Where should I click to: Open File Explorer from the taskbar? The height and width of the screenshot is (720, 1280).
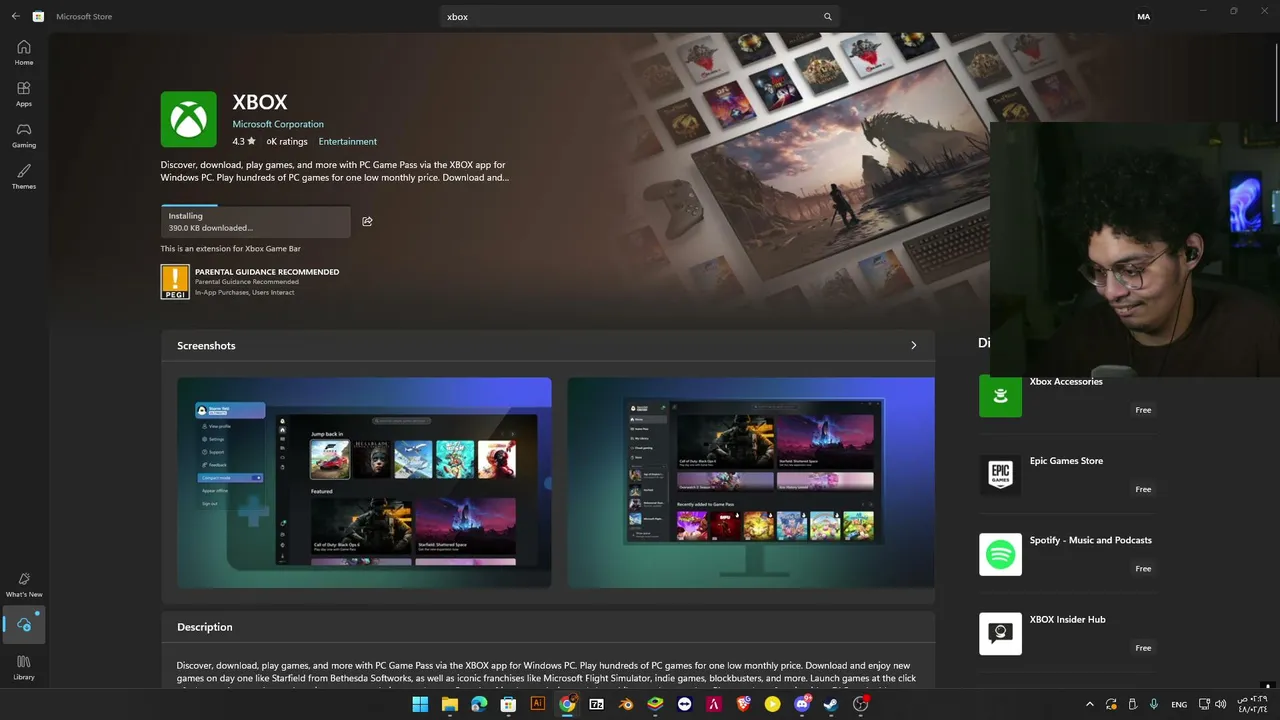[450, 704]
